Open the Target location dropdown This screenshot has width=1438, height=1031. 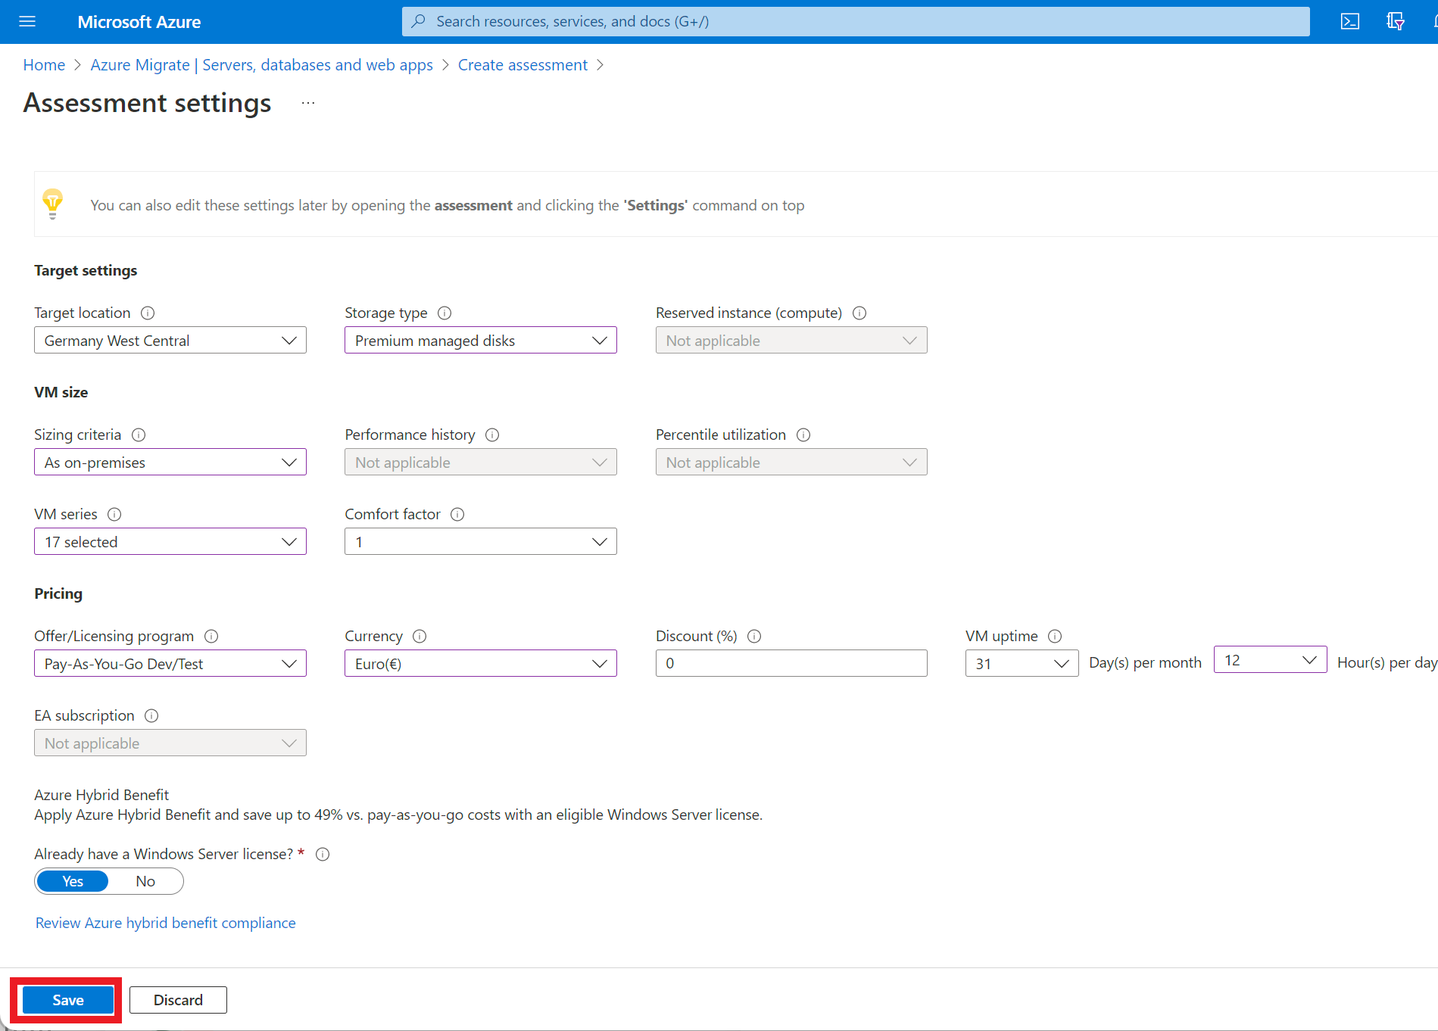(x=170, y=340)
